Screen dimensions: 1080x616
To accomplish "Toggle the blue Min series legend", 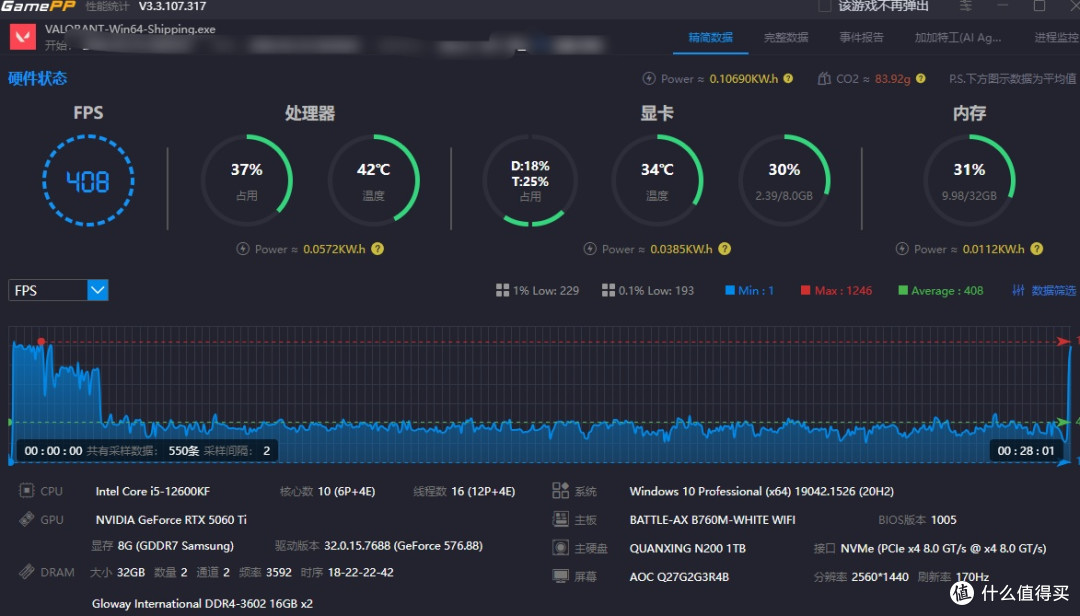I will [x=749, y=291].
